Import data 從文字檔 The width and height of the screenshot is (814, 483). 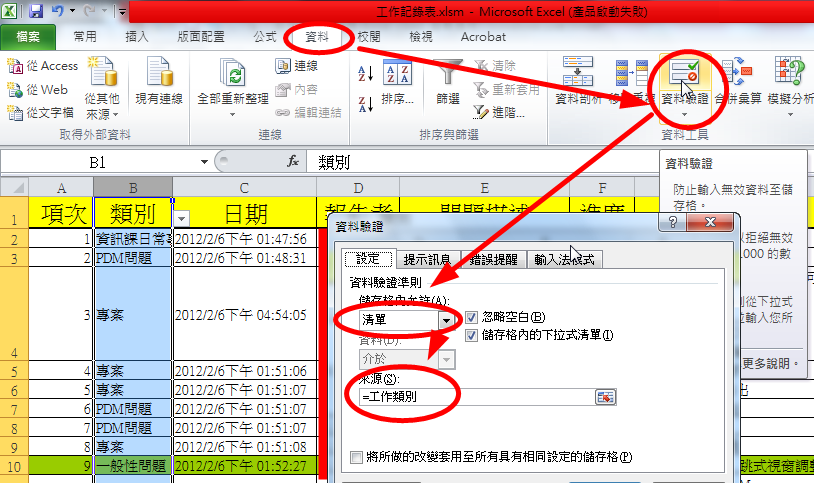pos(40,112)
